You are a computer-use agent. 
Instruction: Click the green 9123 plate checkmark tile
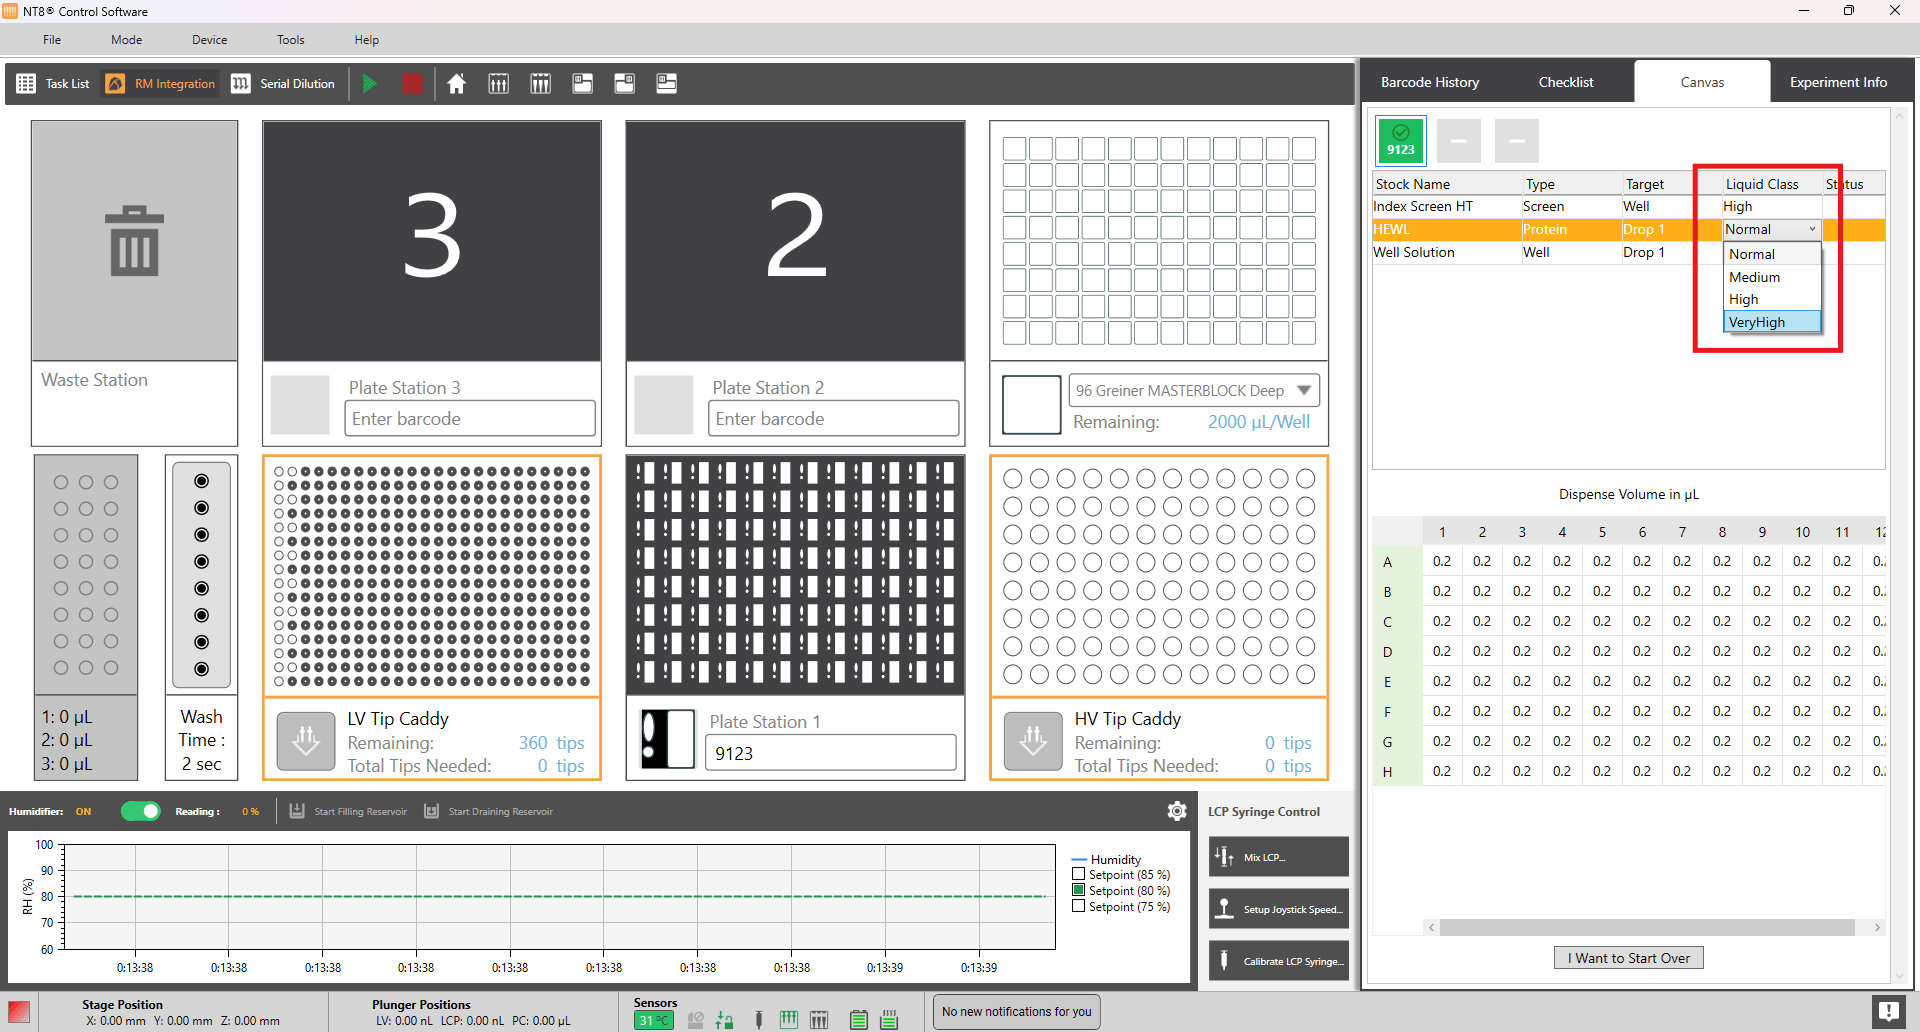(1401, 140)
